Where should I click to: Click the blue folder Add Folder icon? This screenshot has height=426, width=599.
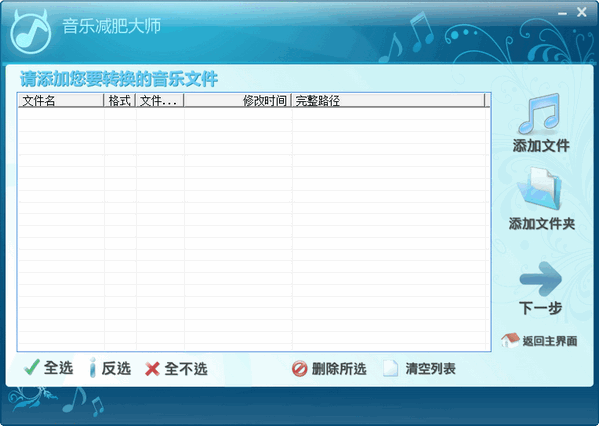pyautogui.click(x=539, y=189)
